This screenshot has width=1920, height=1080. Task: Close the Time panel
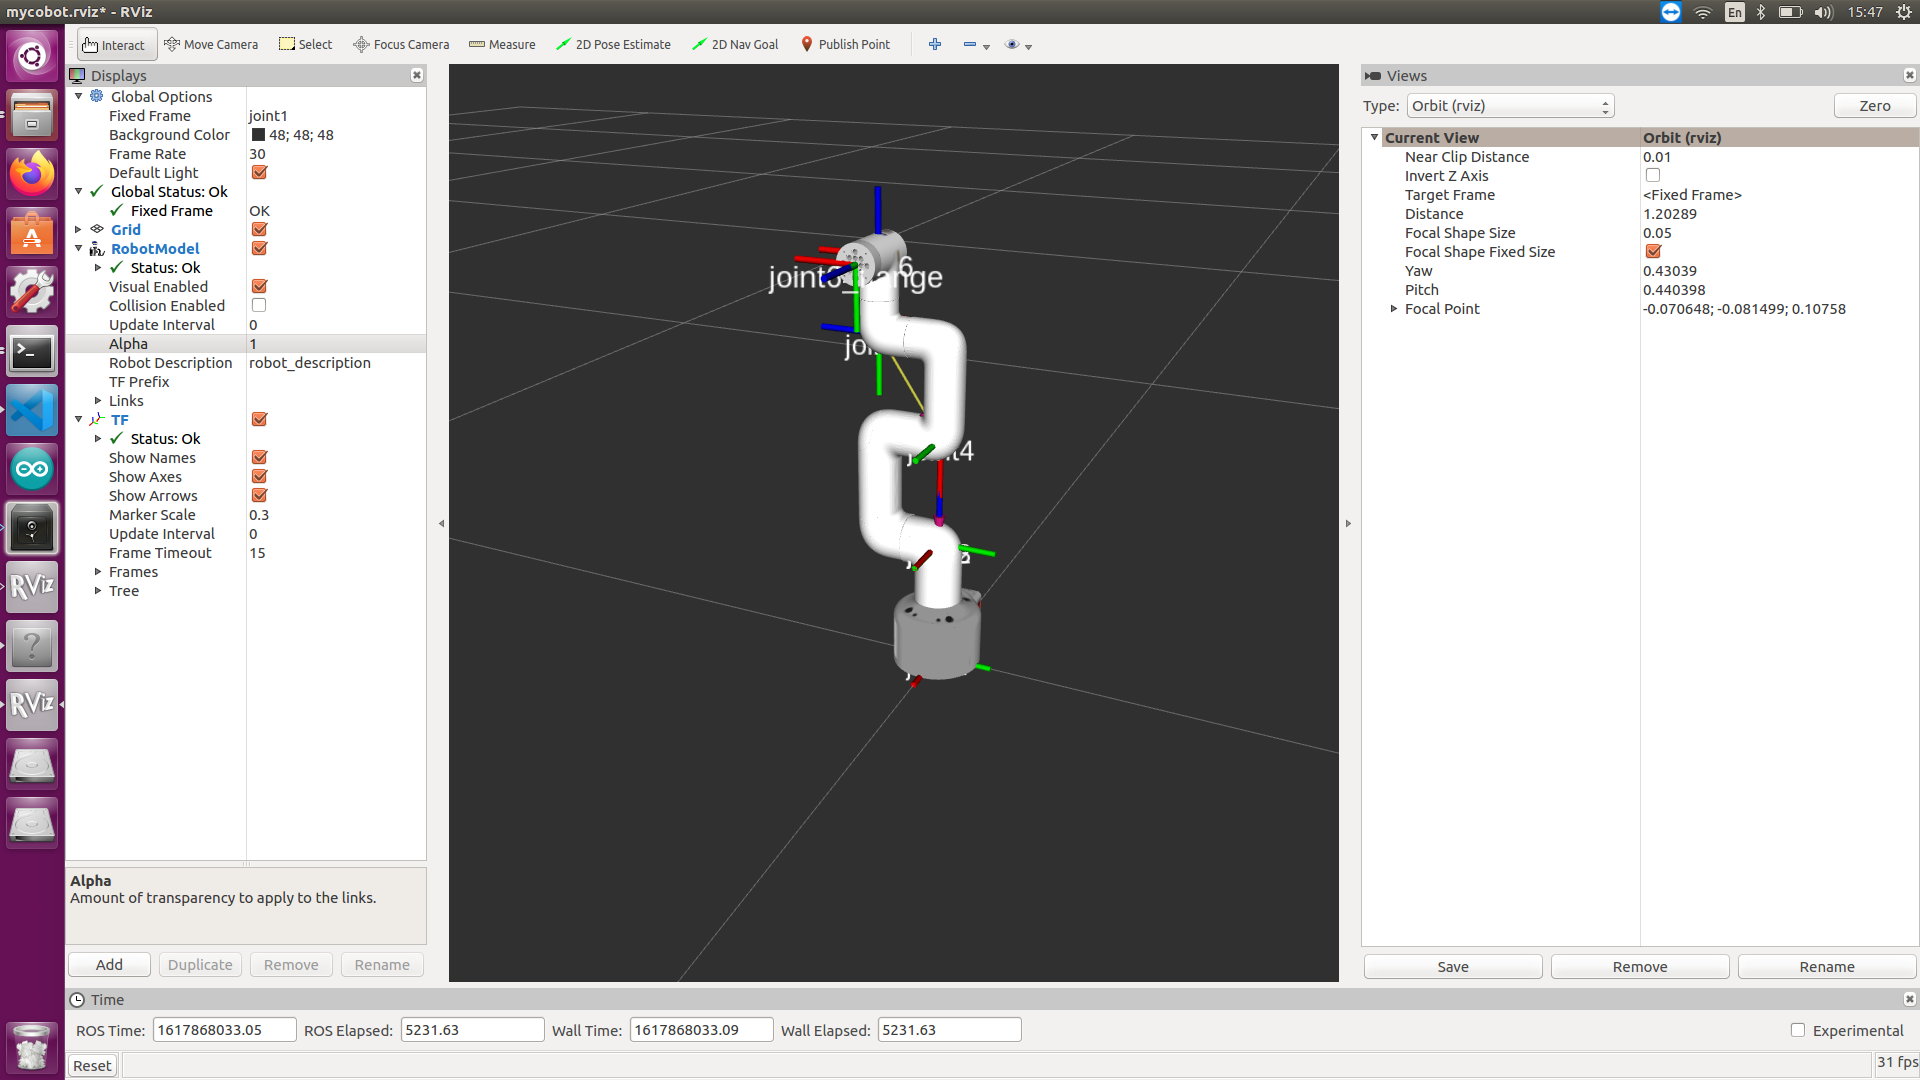point(1909,999)
